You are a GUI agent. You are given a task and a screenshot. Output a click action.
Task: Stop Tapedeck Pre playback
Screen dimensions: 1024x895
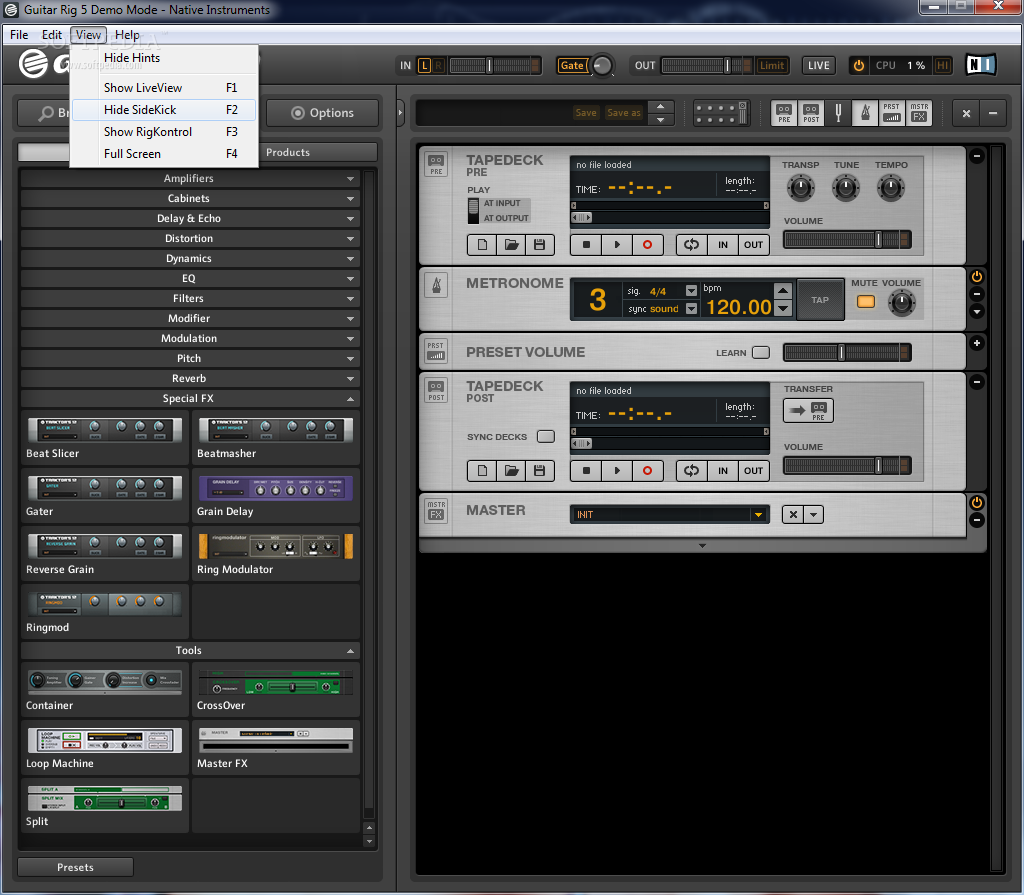point(586,245)
